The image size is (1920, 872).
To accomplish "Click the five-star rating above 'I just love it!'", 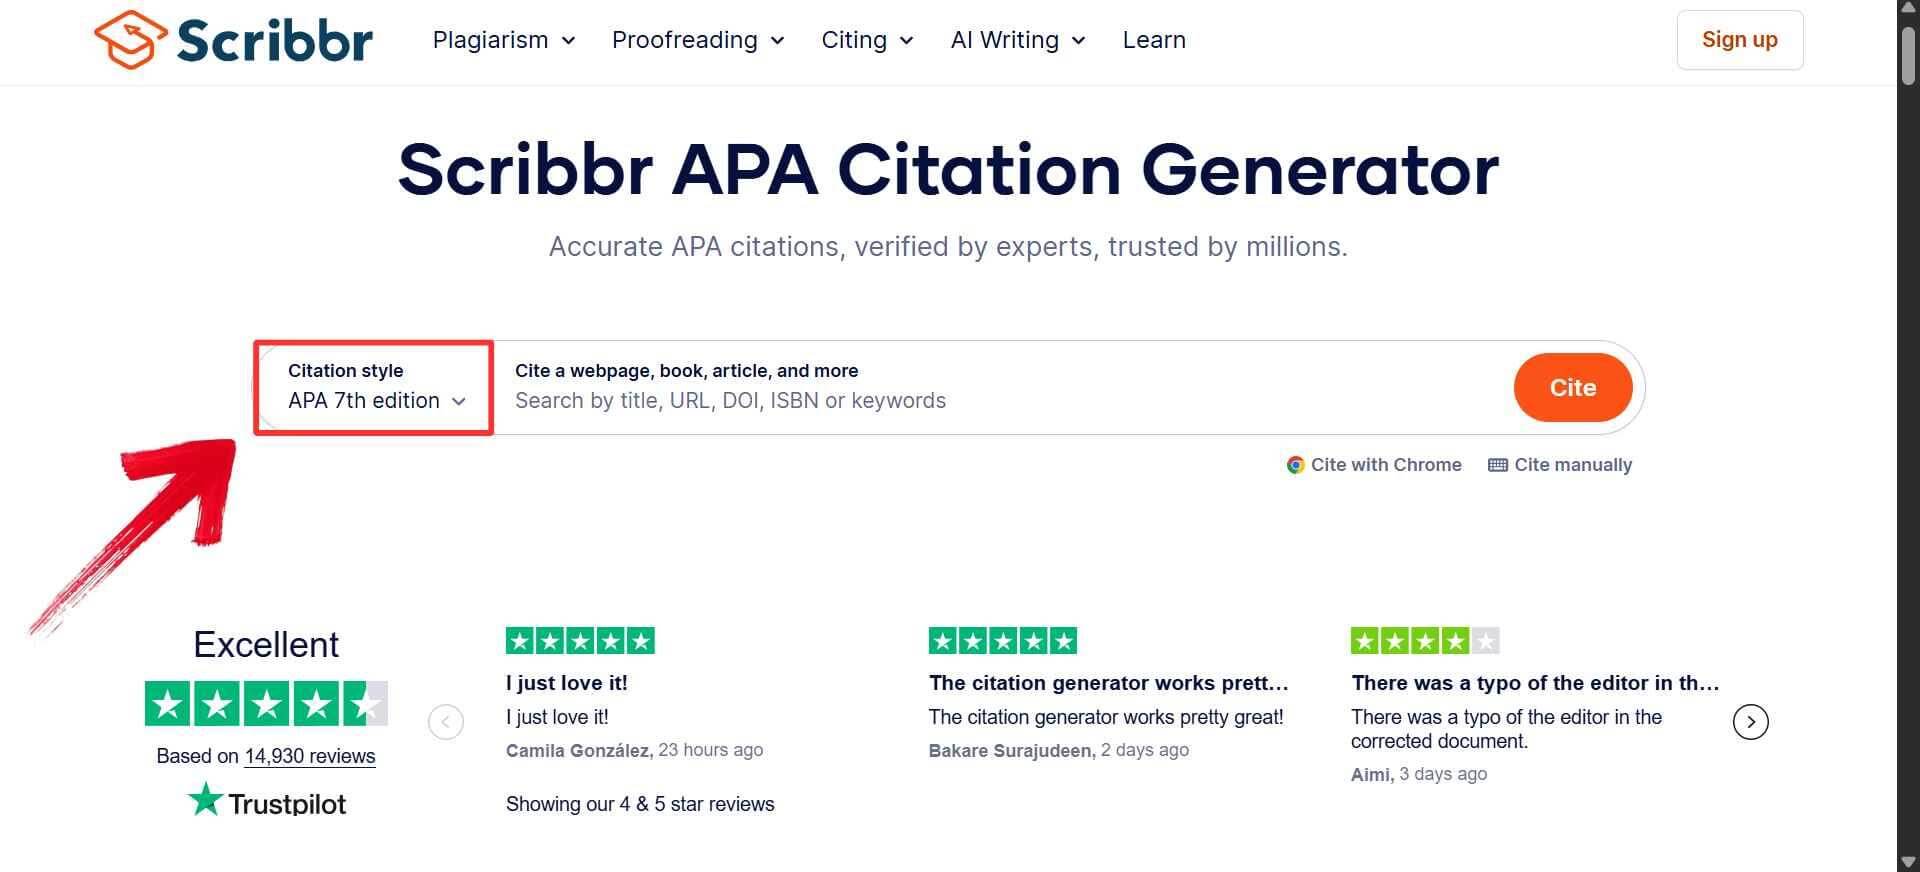I will 580,639.
